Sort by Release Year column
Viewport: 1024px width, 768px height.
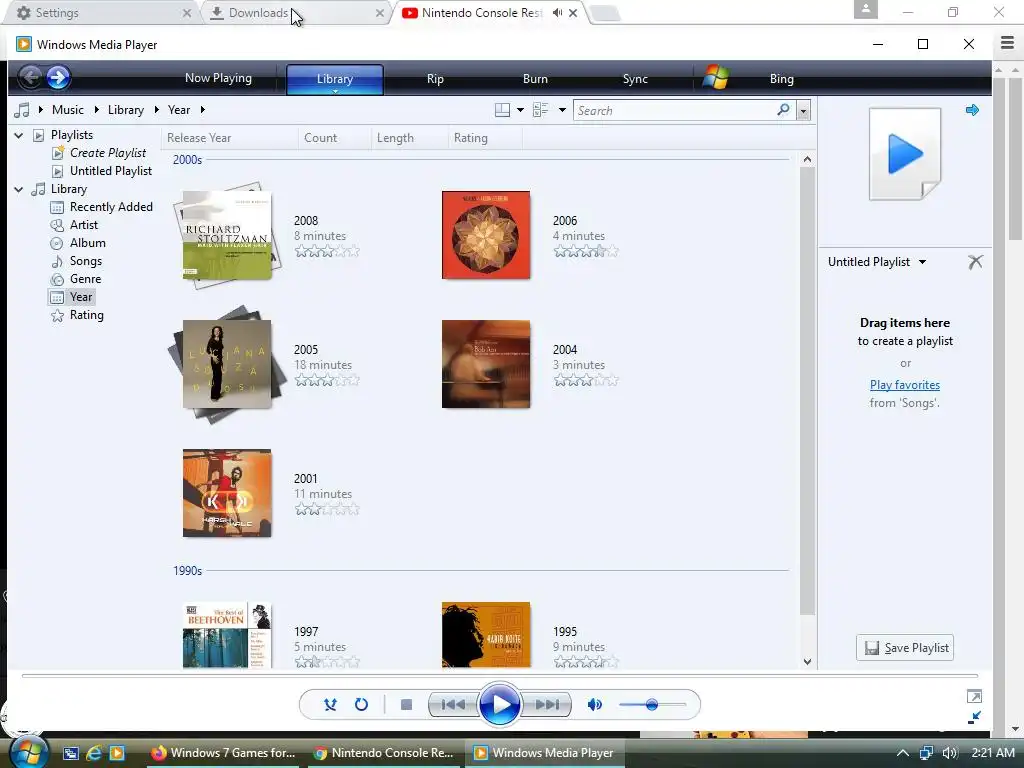coord(230,138)
